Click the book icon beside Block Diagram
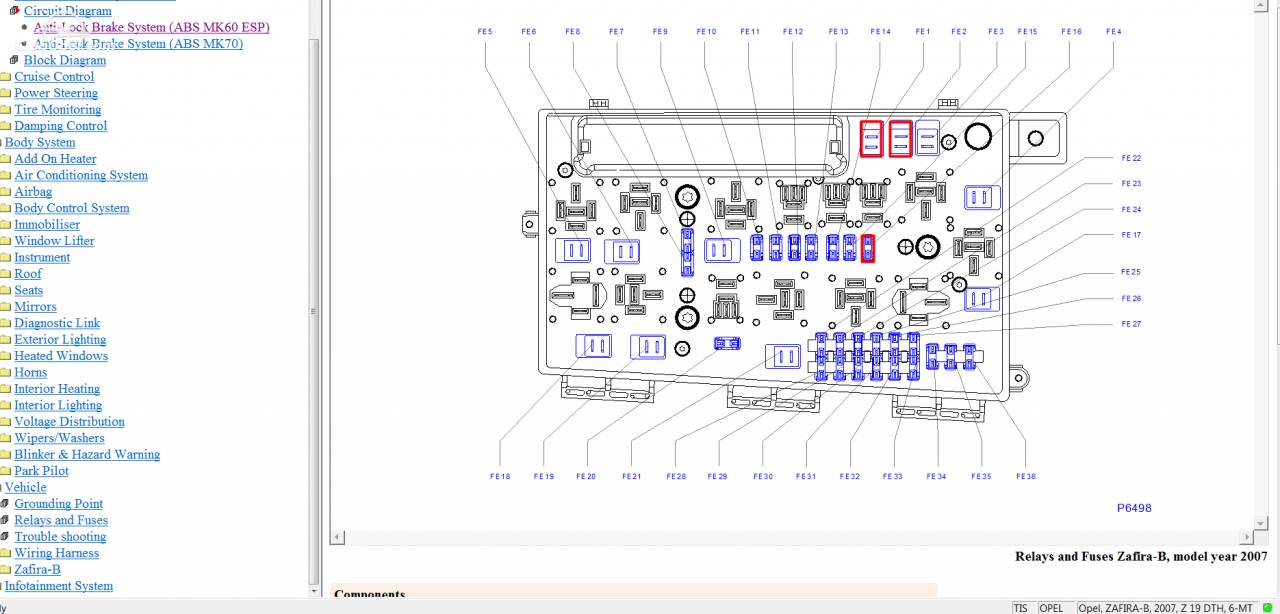The width and height of the screenshot is (1280, 614). point(15,60)
